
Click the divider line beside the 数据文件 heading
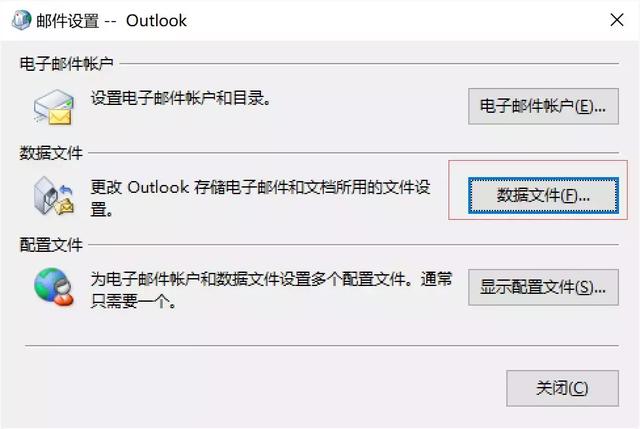[353, 153]
